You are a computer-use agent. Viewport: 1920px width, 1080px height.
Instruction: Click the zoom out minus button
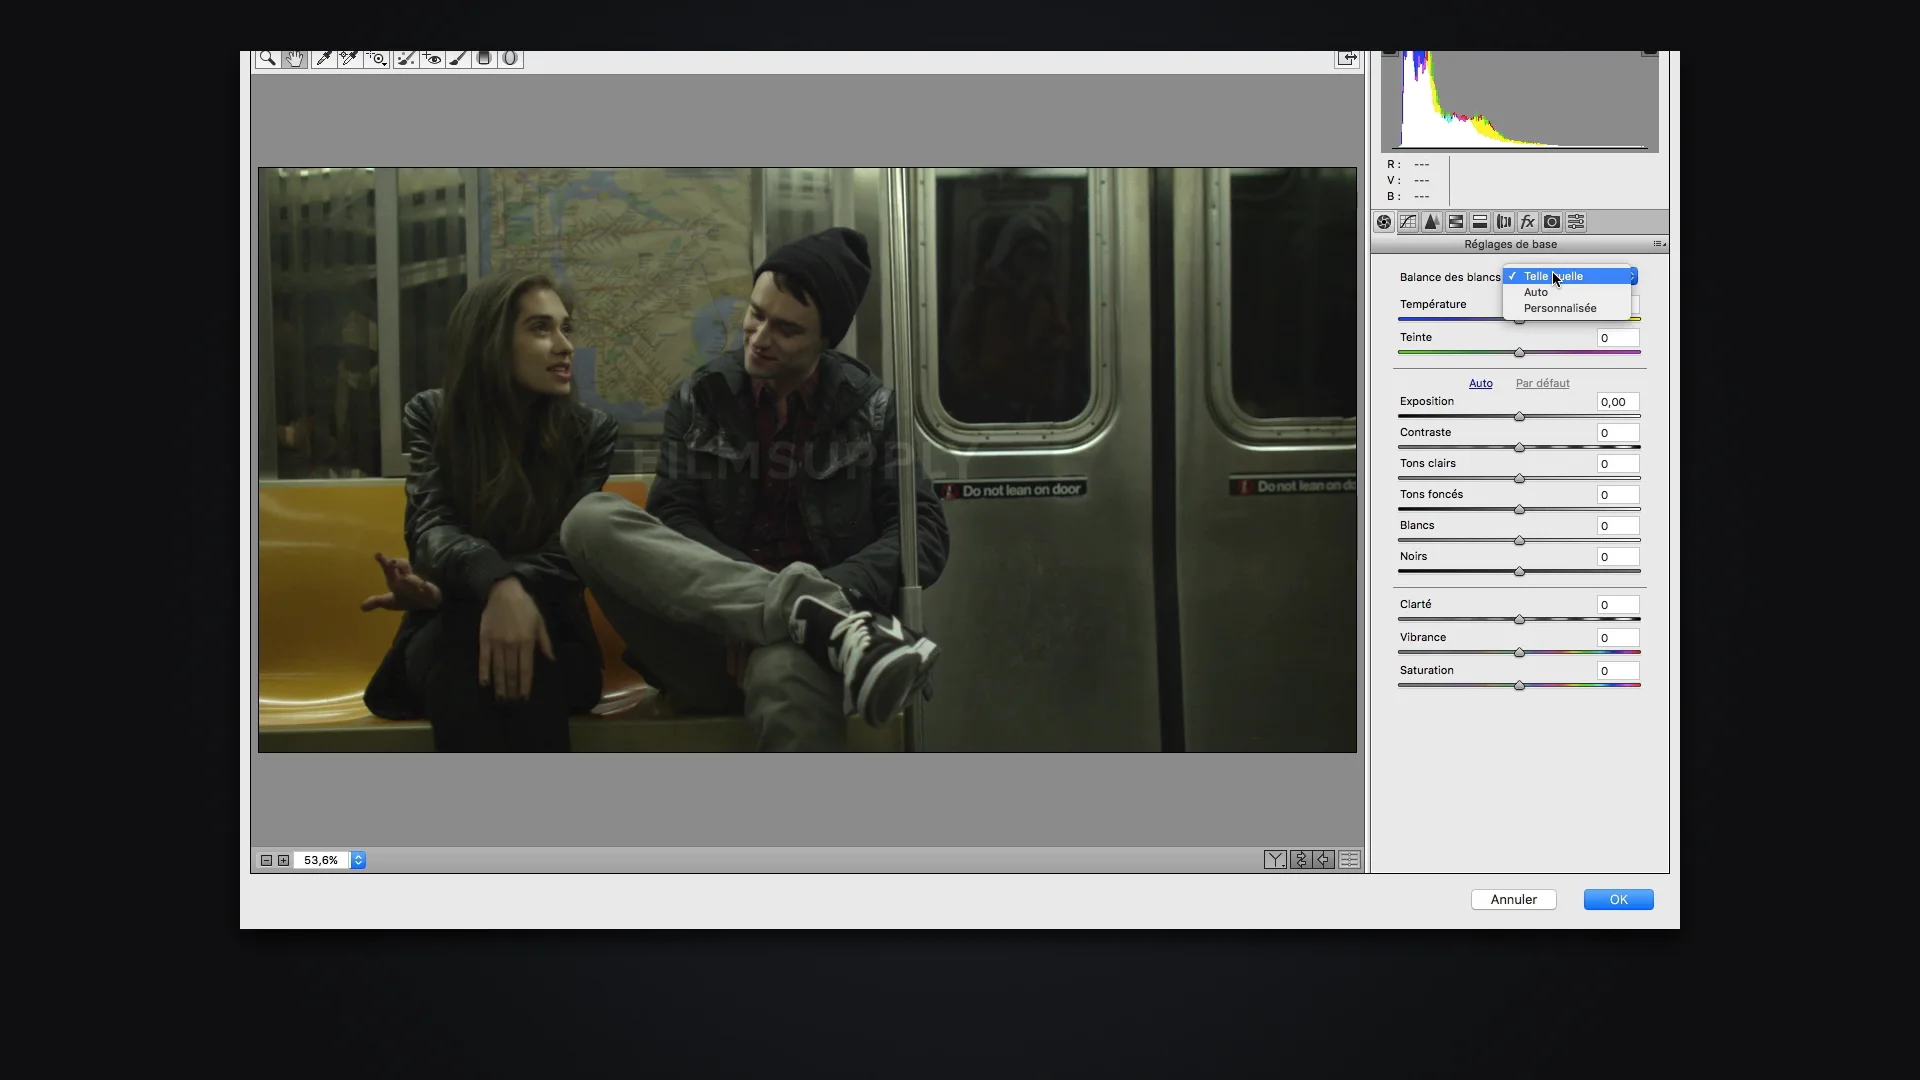[266, 860]
